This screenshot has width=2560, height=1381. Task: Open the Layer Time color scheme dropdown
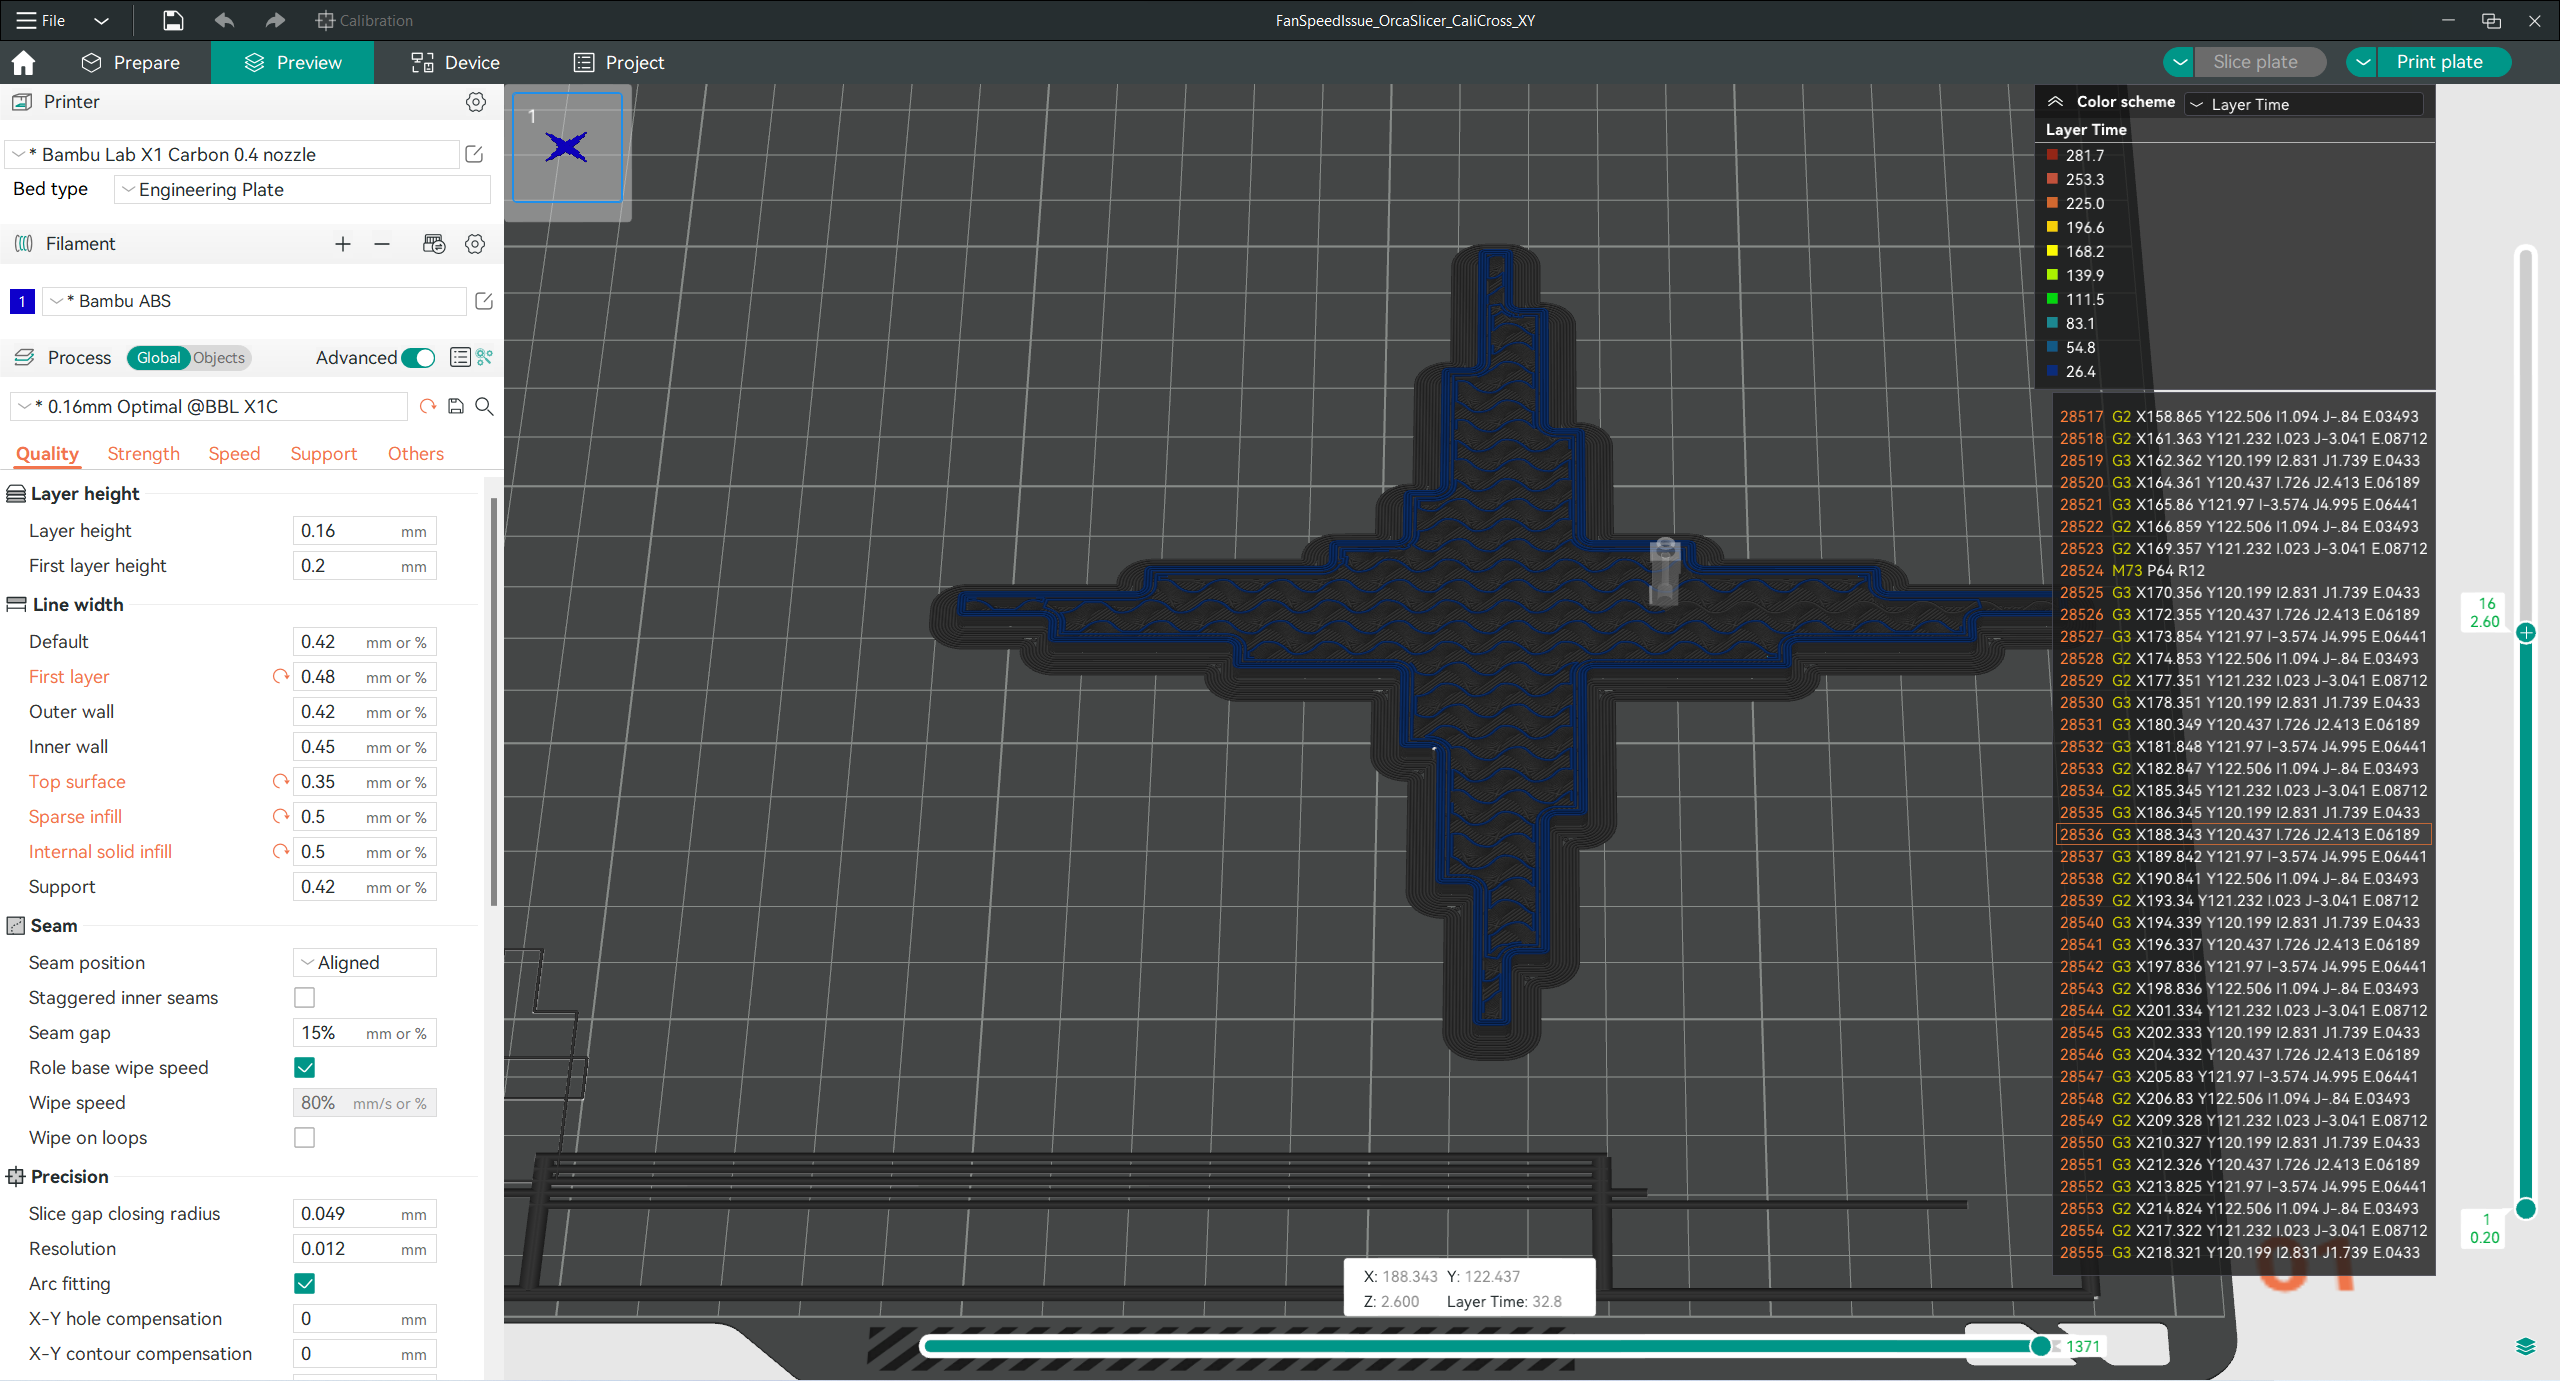(x=2302, y=104)
